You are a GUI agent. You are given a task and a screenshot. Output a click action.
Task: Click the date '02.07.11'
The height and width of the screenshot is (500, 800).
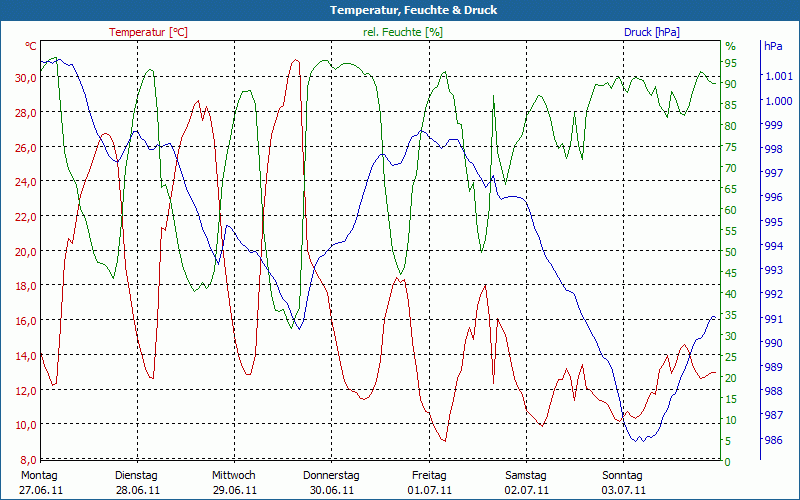point(527,490)
